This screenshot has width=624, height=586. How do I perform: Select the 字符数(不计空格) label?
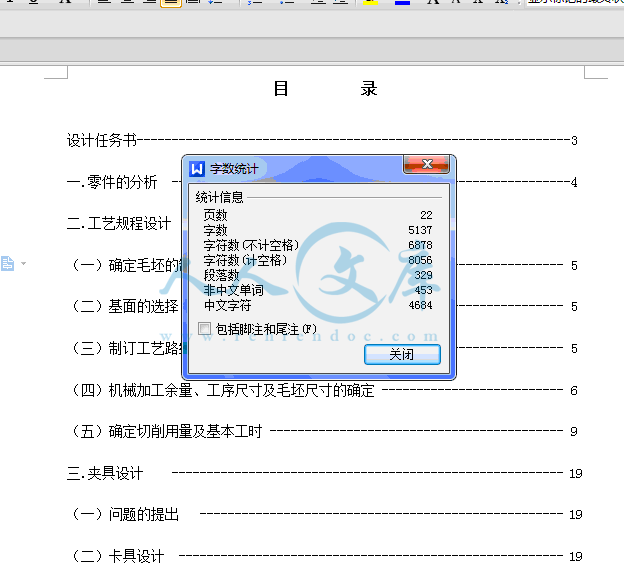tap(251, 245)
